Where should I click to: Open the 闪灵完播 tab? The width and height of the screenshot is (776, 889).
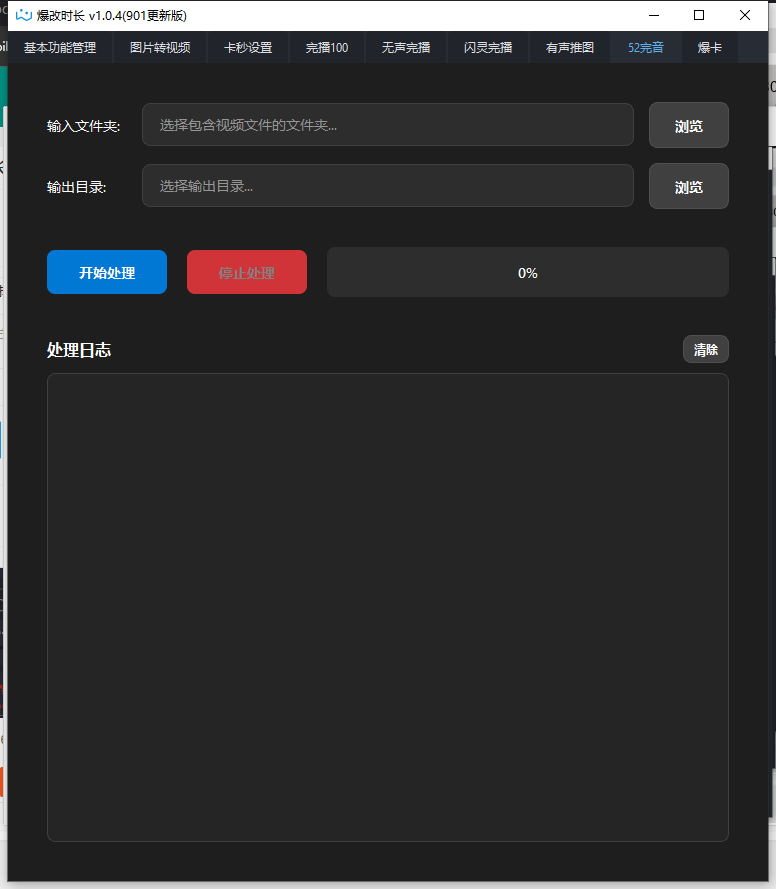(x=488, y=47)
